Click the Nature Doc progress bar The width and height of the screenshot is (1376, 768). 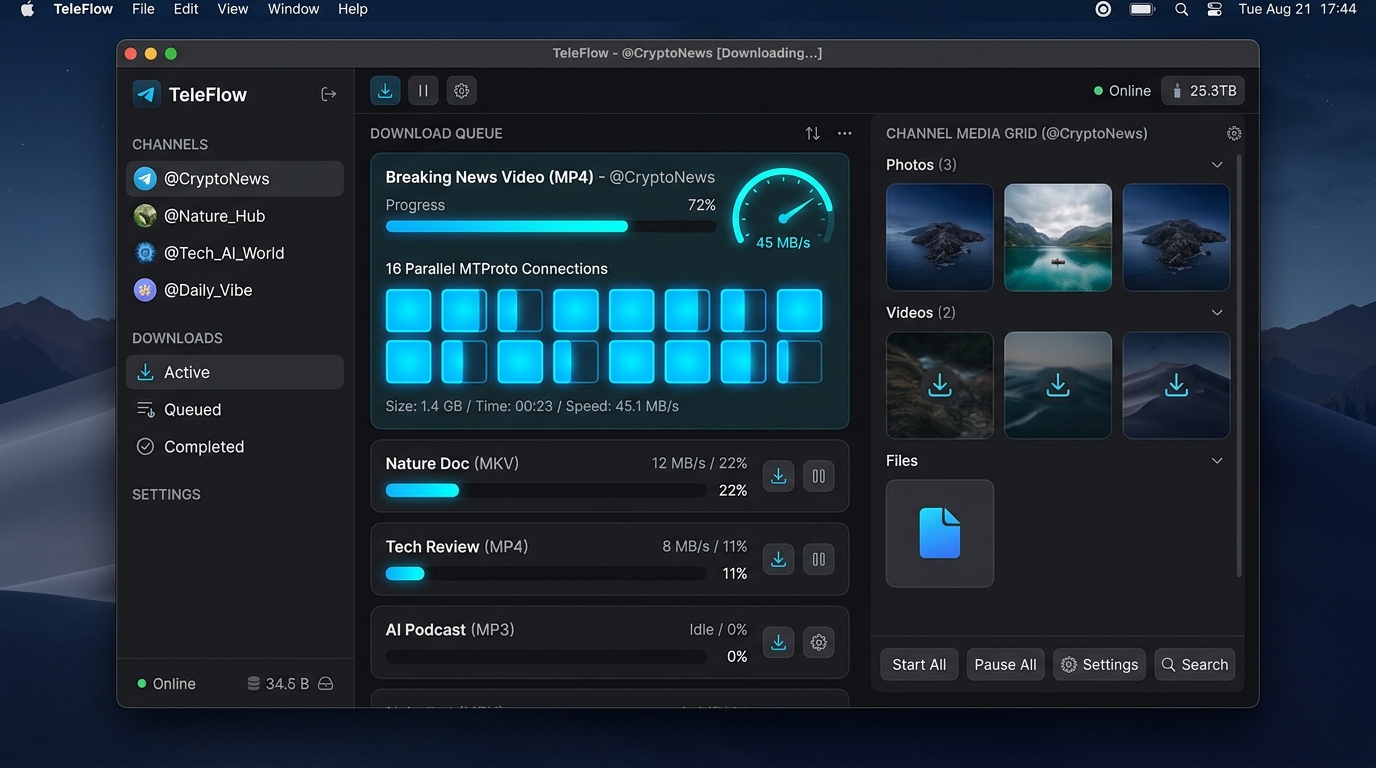click(546, 490)
